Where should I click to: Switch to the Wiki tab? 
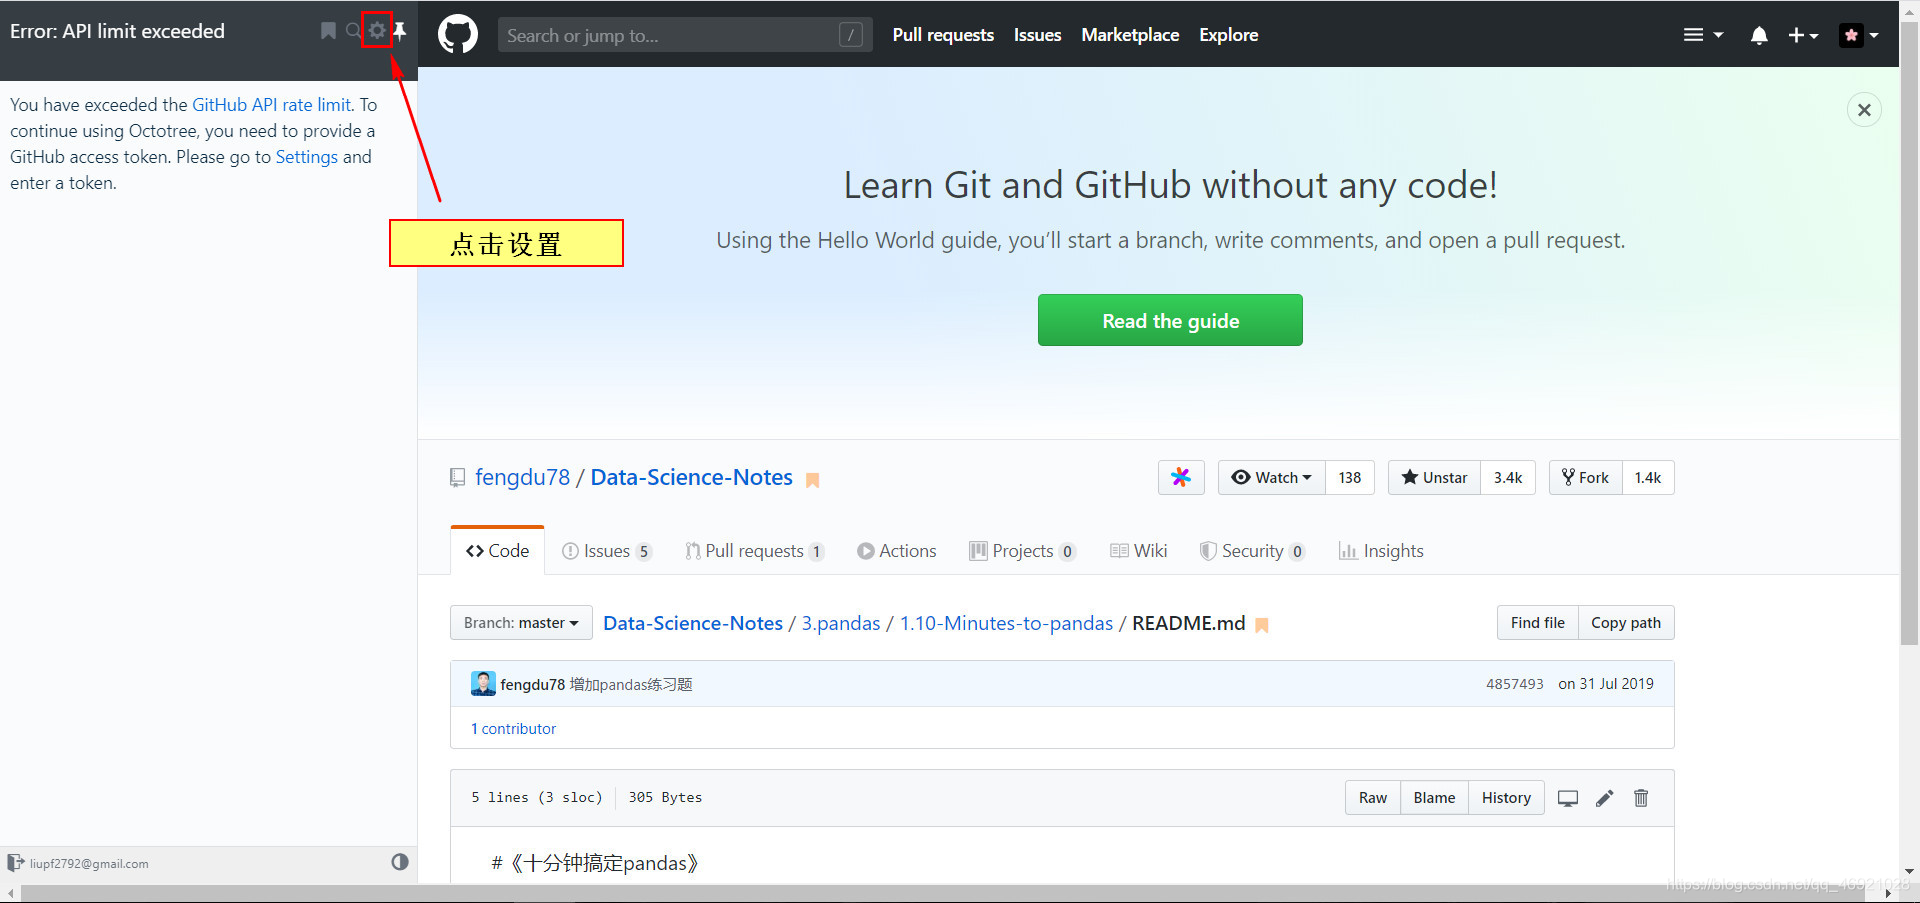(1139, 550)
